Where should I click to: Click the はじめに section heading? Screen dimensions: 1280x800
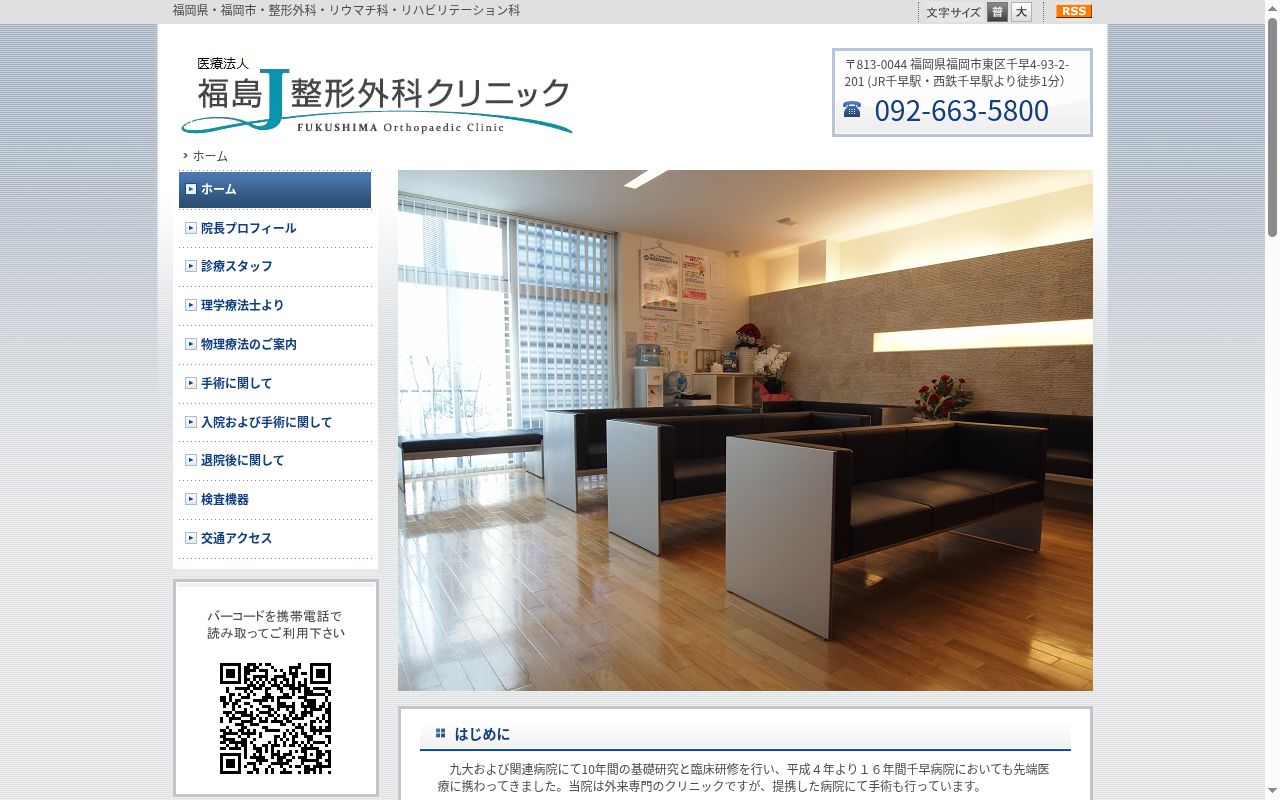[482, 734]
